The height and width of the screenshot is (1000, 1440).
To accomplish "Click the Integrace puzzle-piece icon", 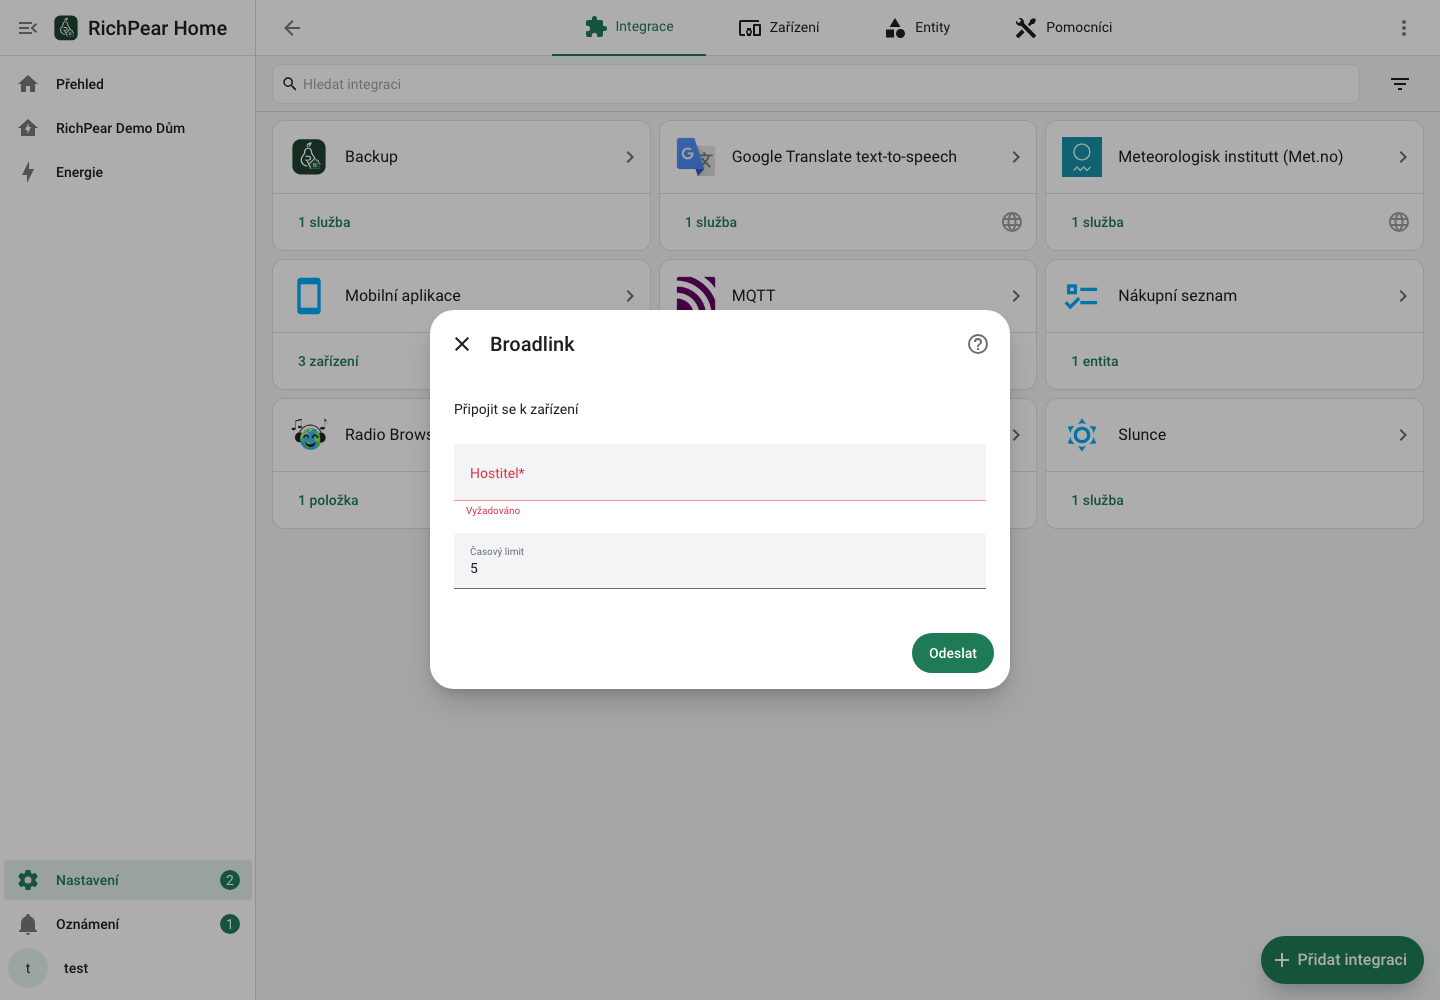I will pyautogui.click(x=596, y=27).
